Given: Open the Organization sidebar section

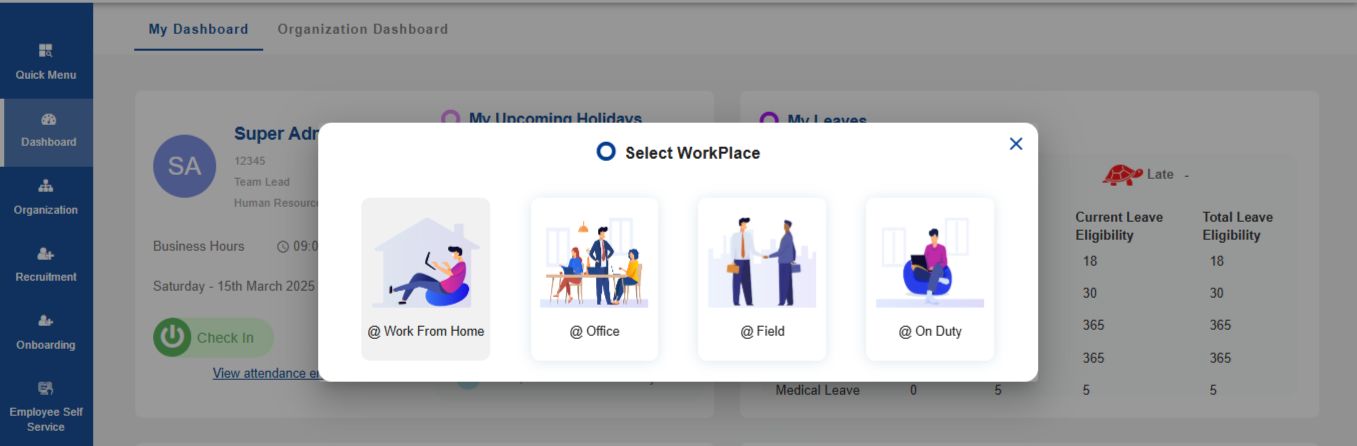Looking at the screenshot, I should [x=46, y=197].
